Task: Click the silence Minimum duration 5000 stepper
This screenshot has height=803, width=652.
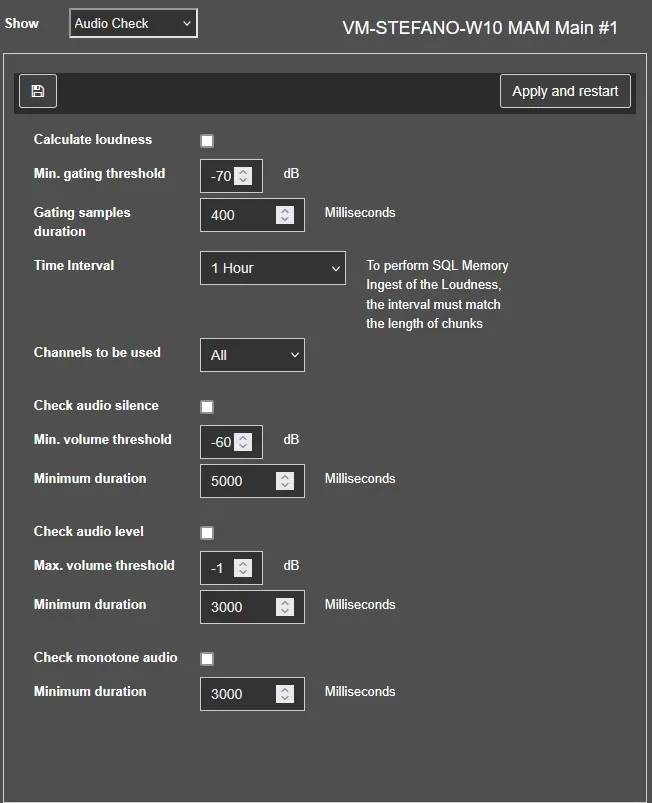Action: [285, 481]
